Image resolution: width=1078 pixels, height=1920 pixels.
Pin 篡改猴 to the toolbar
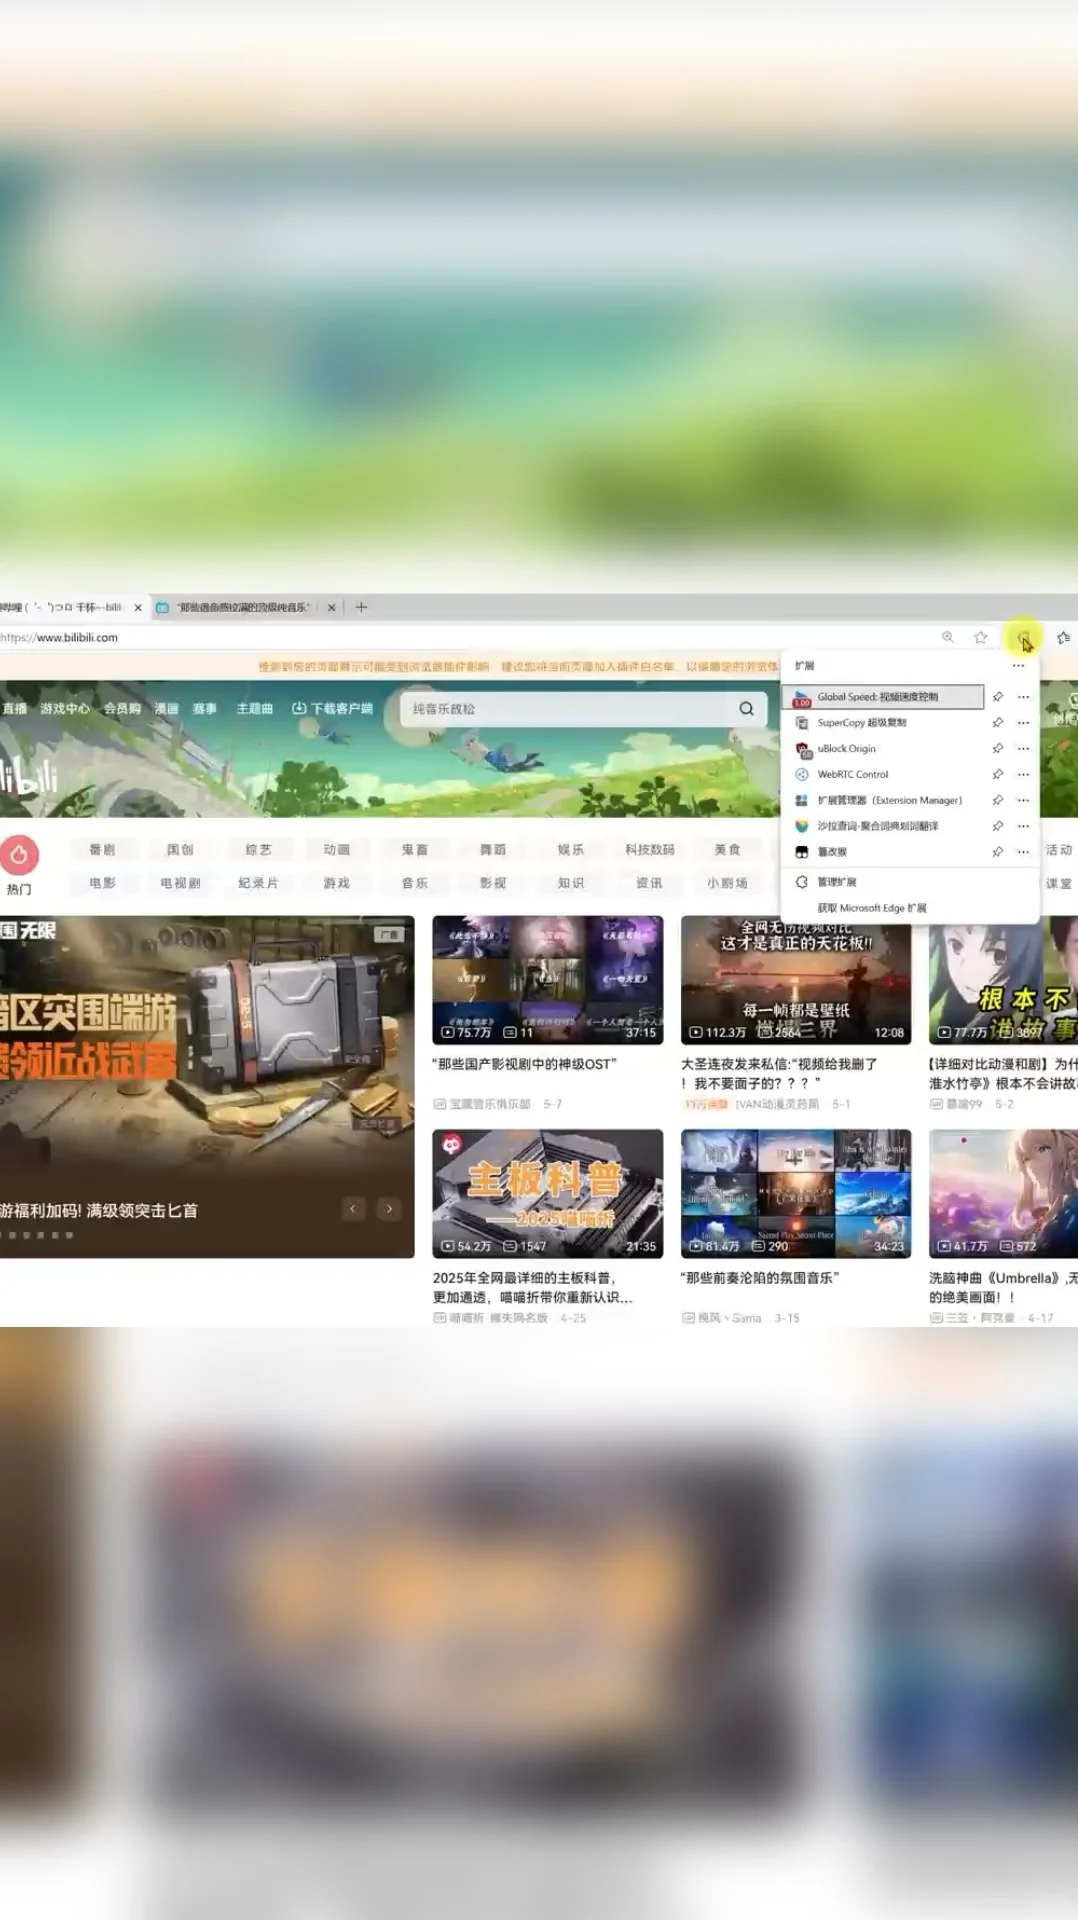[x=997, y=852]
